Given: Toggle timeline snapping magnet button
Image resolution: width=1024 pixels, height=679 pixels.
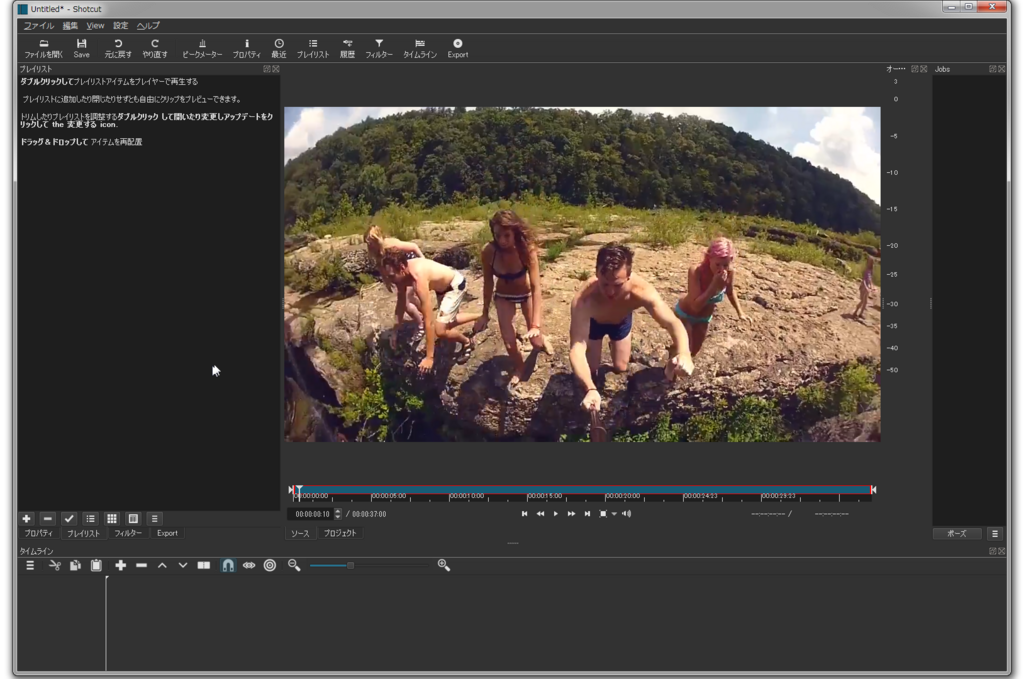Looking at the screenshot, I should pyautogui.click(x=228, y=565).
